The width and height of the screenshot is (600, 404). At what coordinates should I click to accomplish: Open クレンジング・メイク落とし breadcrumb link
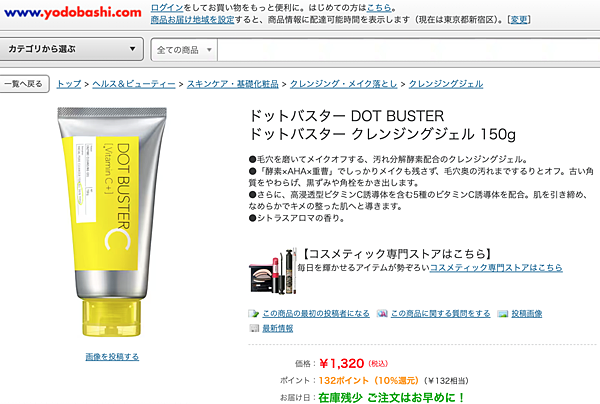pyautogui.click(x=344, y=84)
